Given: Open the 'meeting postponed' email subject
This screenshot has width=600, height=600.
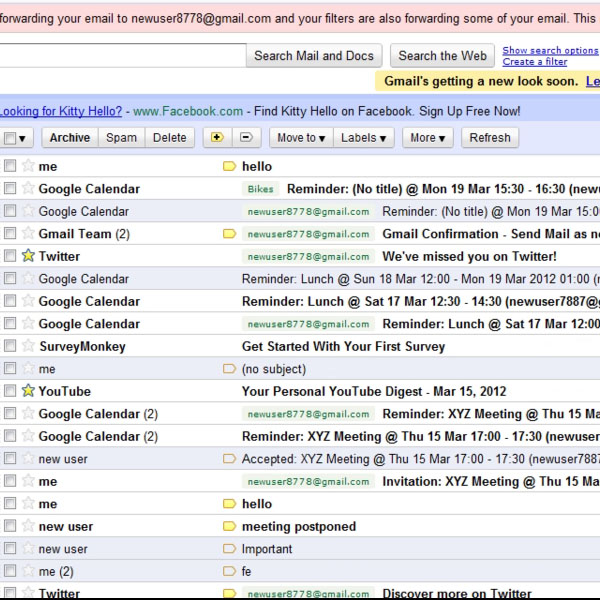Looking at the screenshot, I should [x=299, y=526].
